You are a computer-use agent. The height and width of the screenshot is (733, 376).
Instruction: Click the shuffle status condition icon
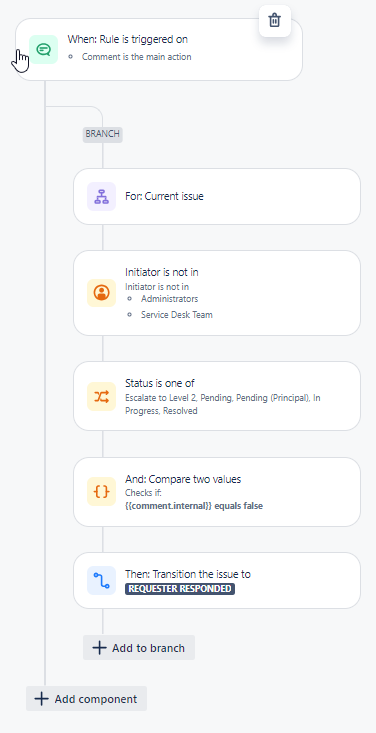[x=101, y=396]
